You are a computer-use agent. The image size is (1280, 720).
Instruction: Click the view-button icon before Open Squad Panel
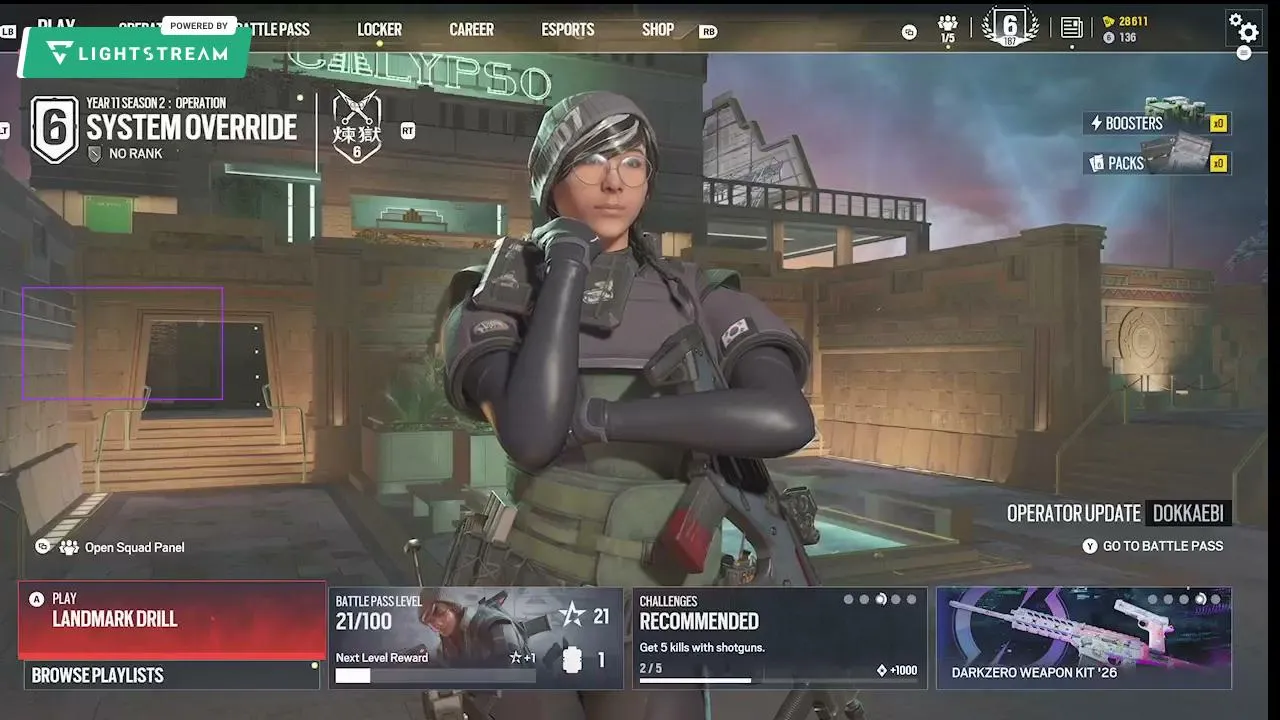(x=43, y=547)
